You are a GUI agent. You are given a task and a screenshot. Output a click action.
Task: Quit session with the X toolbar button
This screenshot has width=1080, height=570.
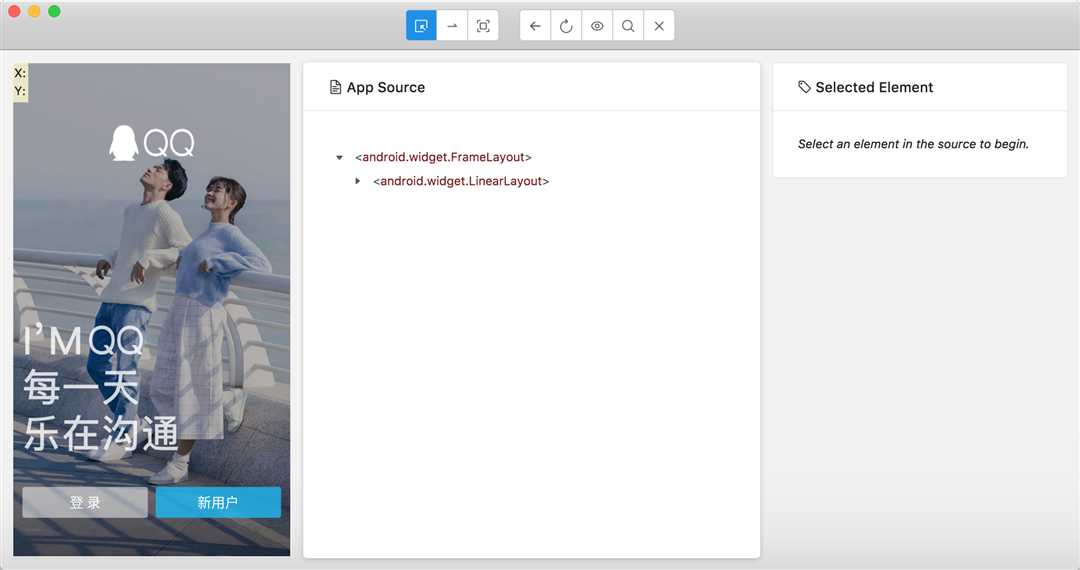[x=659, y=26]
